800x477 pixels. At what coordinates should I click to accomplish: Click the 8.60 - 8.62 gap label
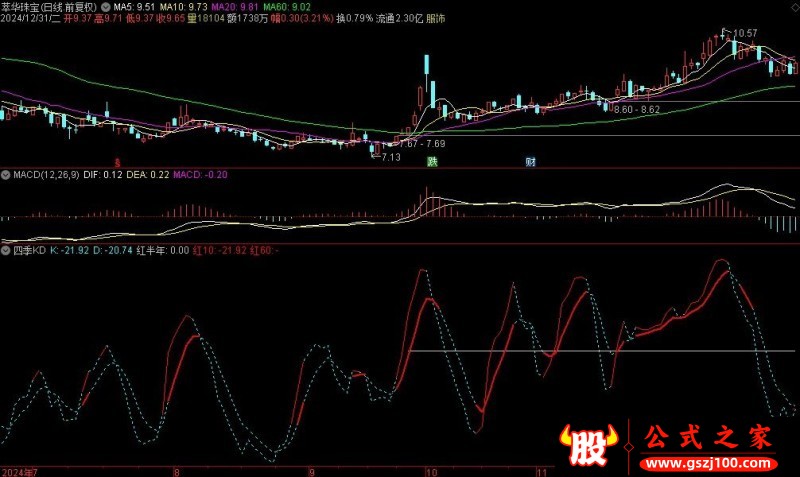[x=637, y=110]
